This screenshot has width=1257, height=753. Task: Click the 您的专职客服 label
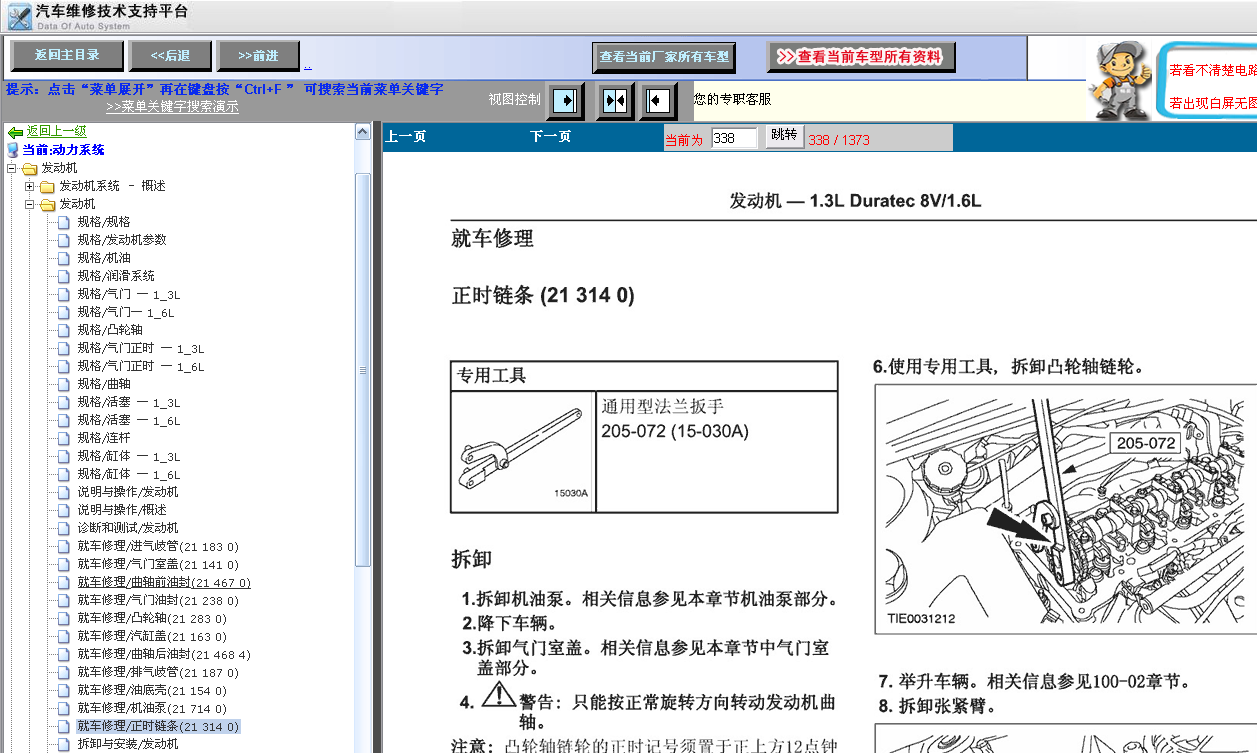733,99
